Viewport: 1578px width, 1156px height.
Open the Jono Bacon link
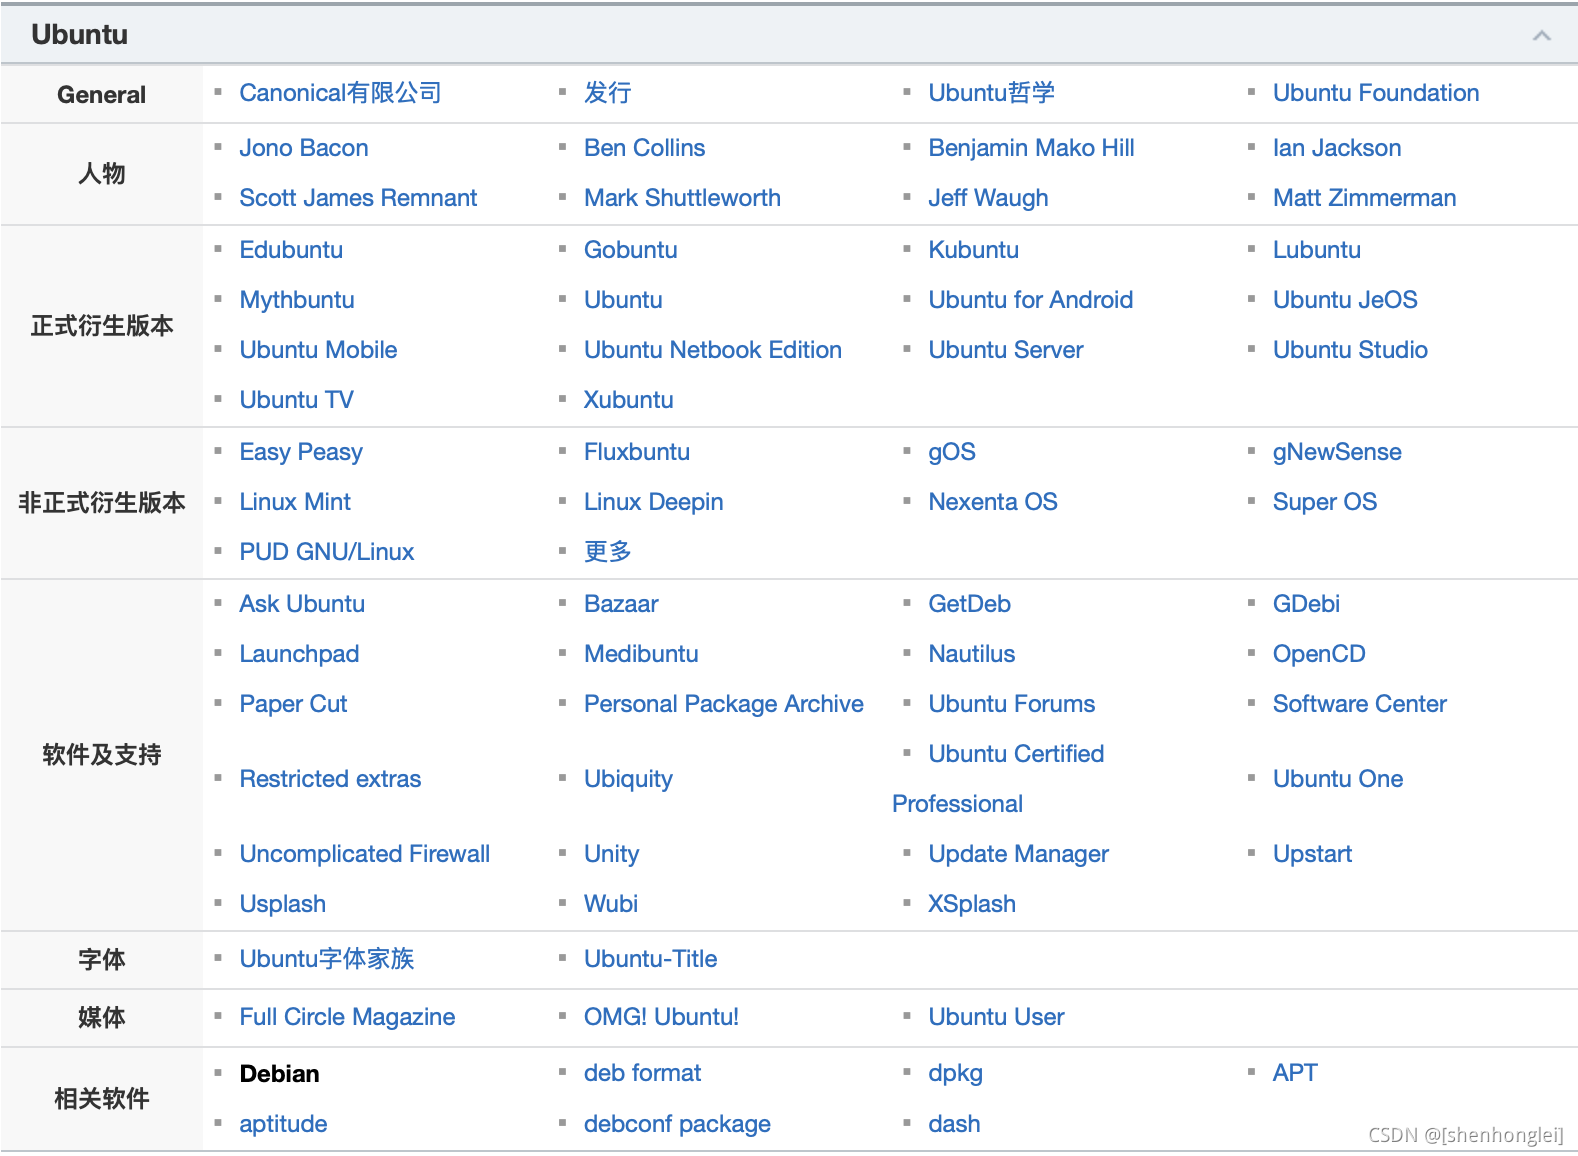point(304,148)
